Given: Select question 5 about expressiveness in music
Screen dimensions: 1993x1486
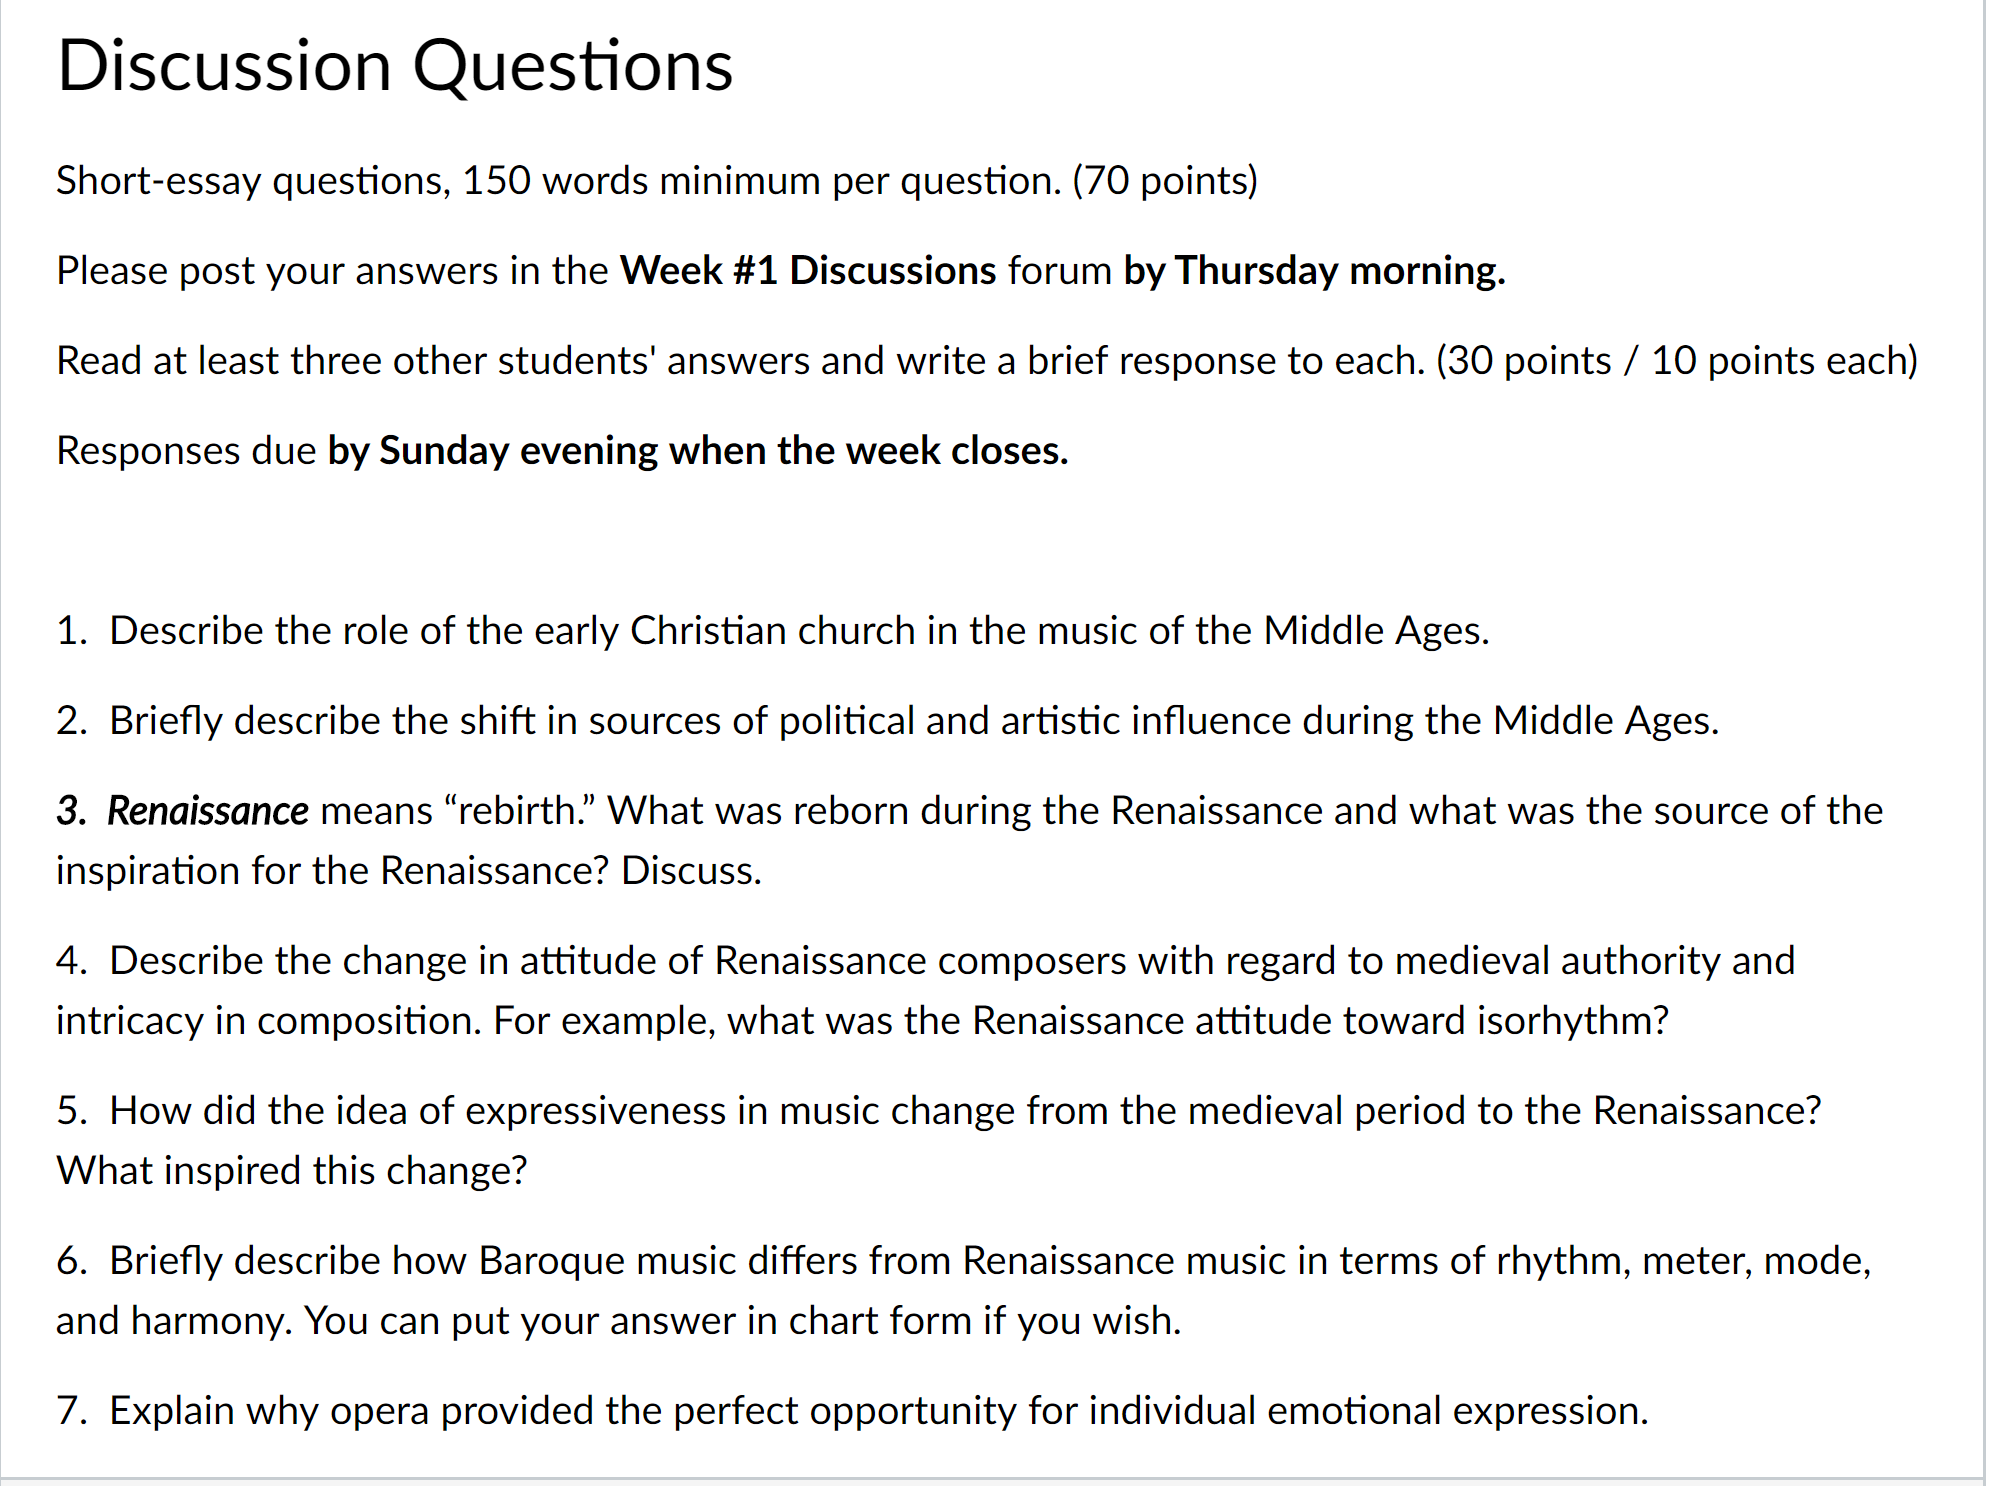Looking at the screenshot, I should coord(939,1140).
